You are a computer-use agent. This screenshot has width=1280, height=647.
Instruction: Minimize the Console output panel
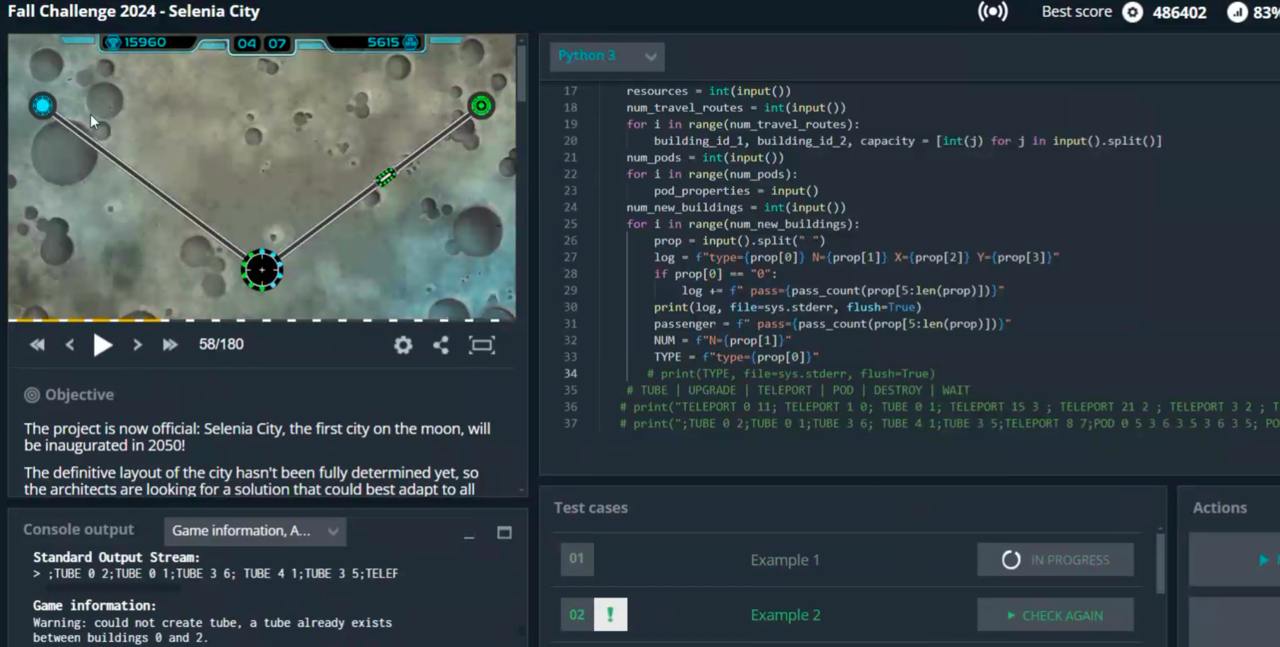pyautogui.click(x=468, y=533)
